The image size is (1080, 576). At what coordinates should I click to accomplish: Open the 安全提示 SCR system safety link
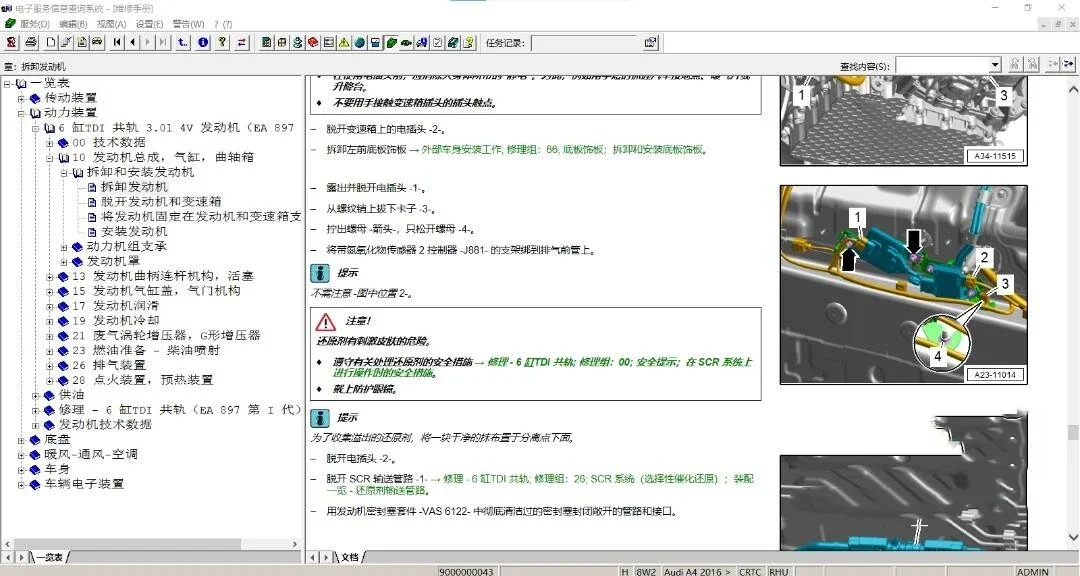click(543, 367)
